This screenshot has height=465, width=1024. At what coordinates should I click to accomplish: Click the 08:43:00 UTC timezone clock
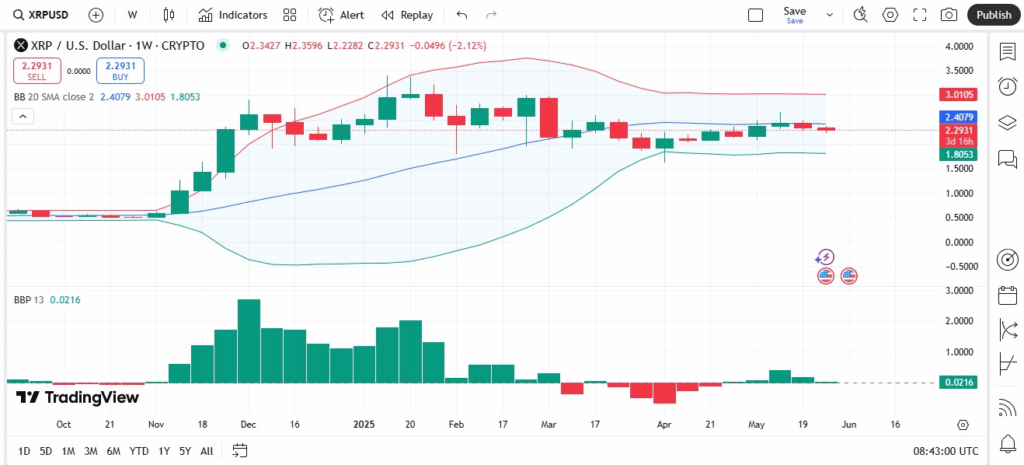click(x=946, y=451)
